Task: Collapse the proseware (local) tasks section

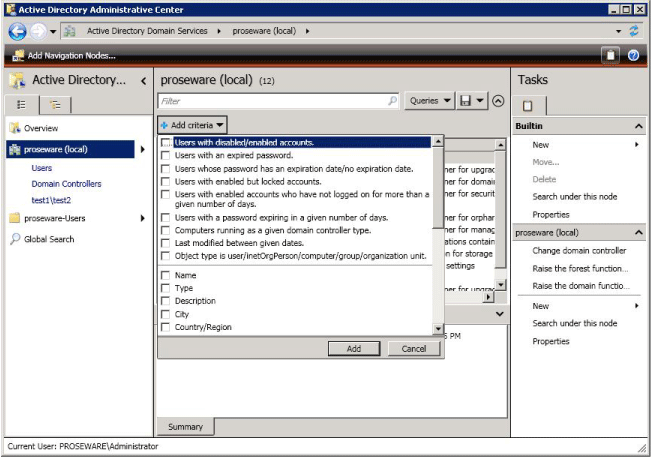Action: pos(639,233)
